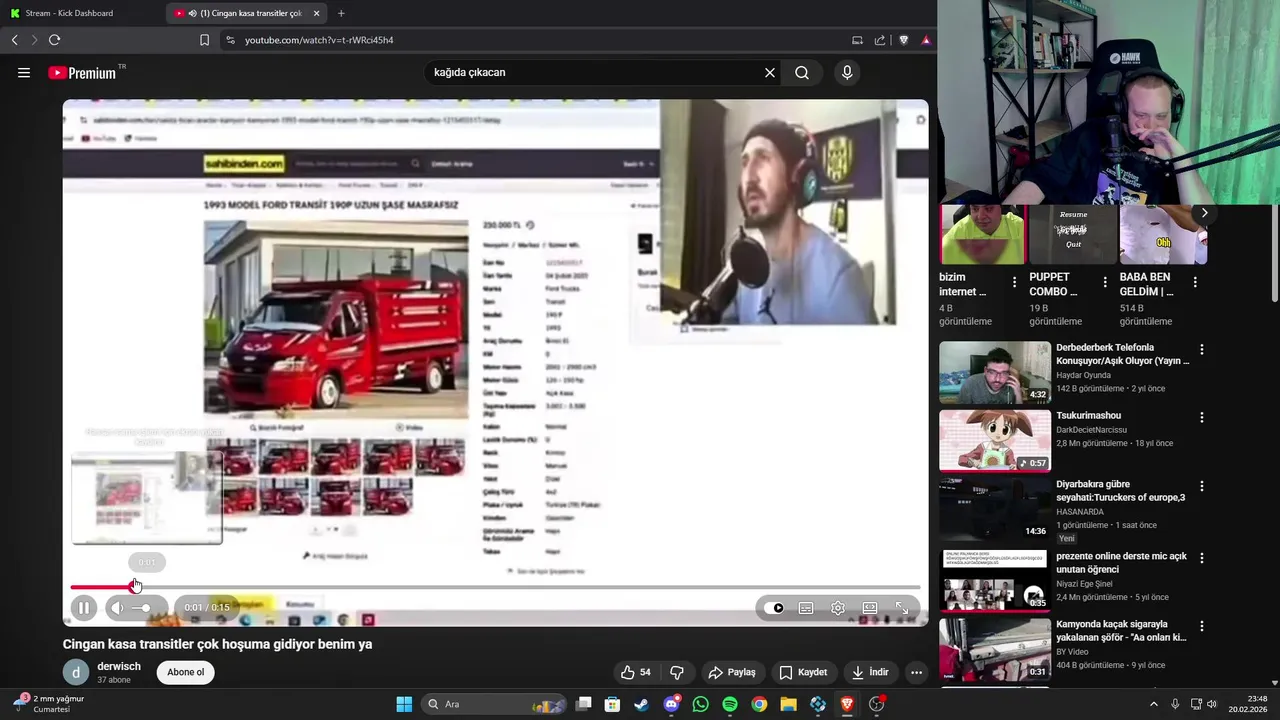Image resolution: width=1280 pixels, height=720 pixels.
Task: Open the Brave Rewards triangle icon
Action: point(926,40)
